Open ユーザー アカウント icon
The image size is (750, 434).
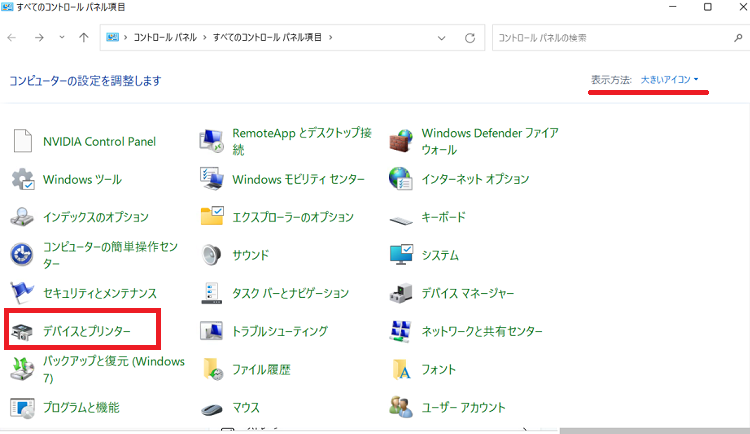pos(401,407)
